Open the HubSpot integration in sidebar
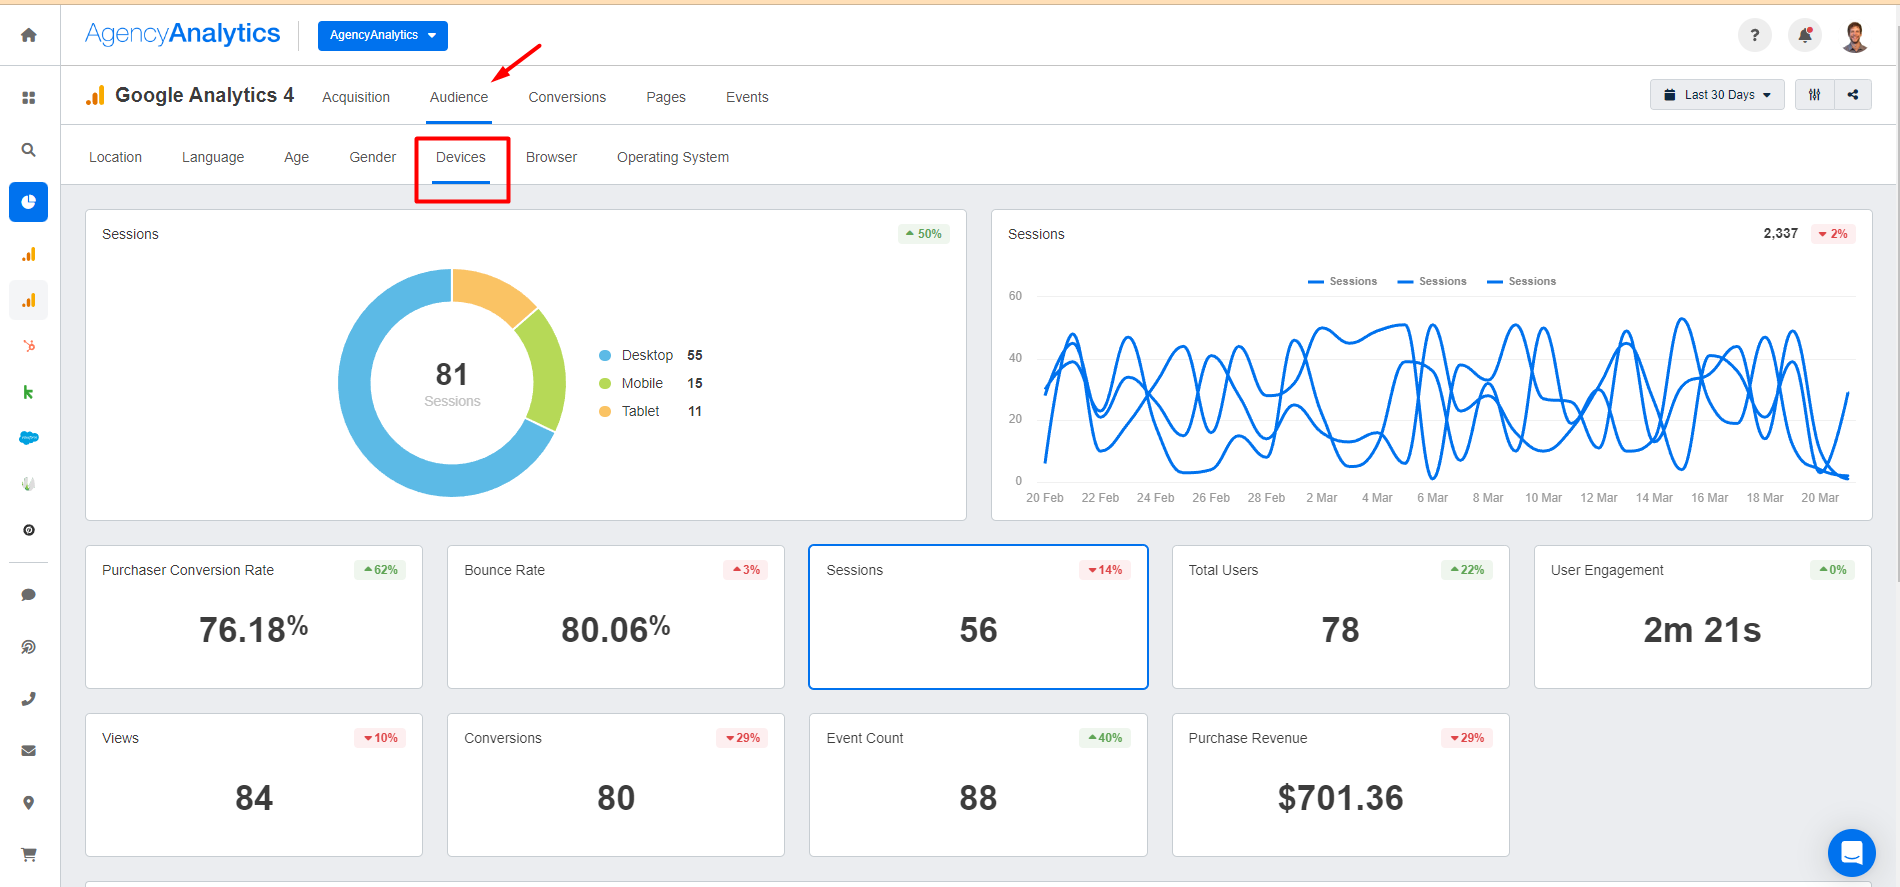1900x887 pixels. coord(29,346)
